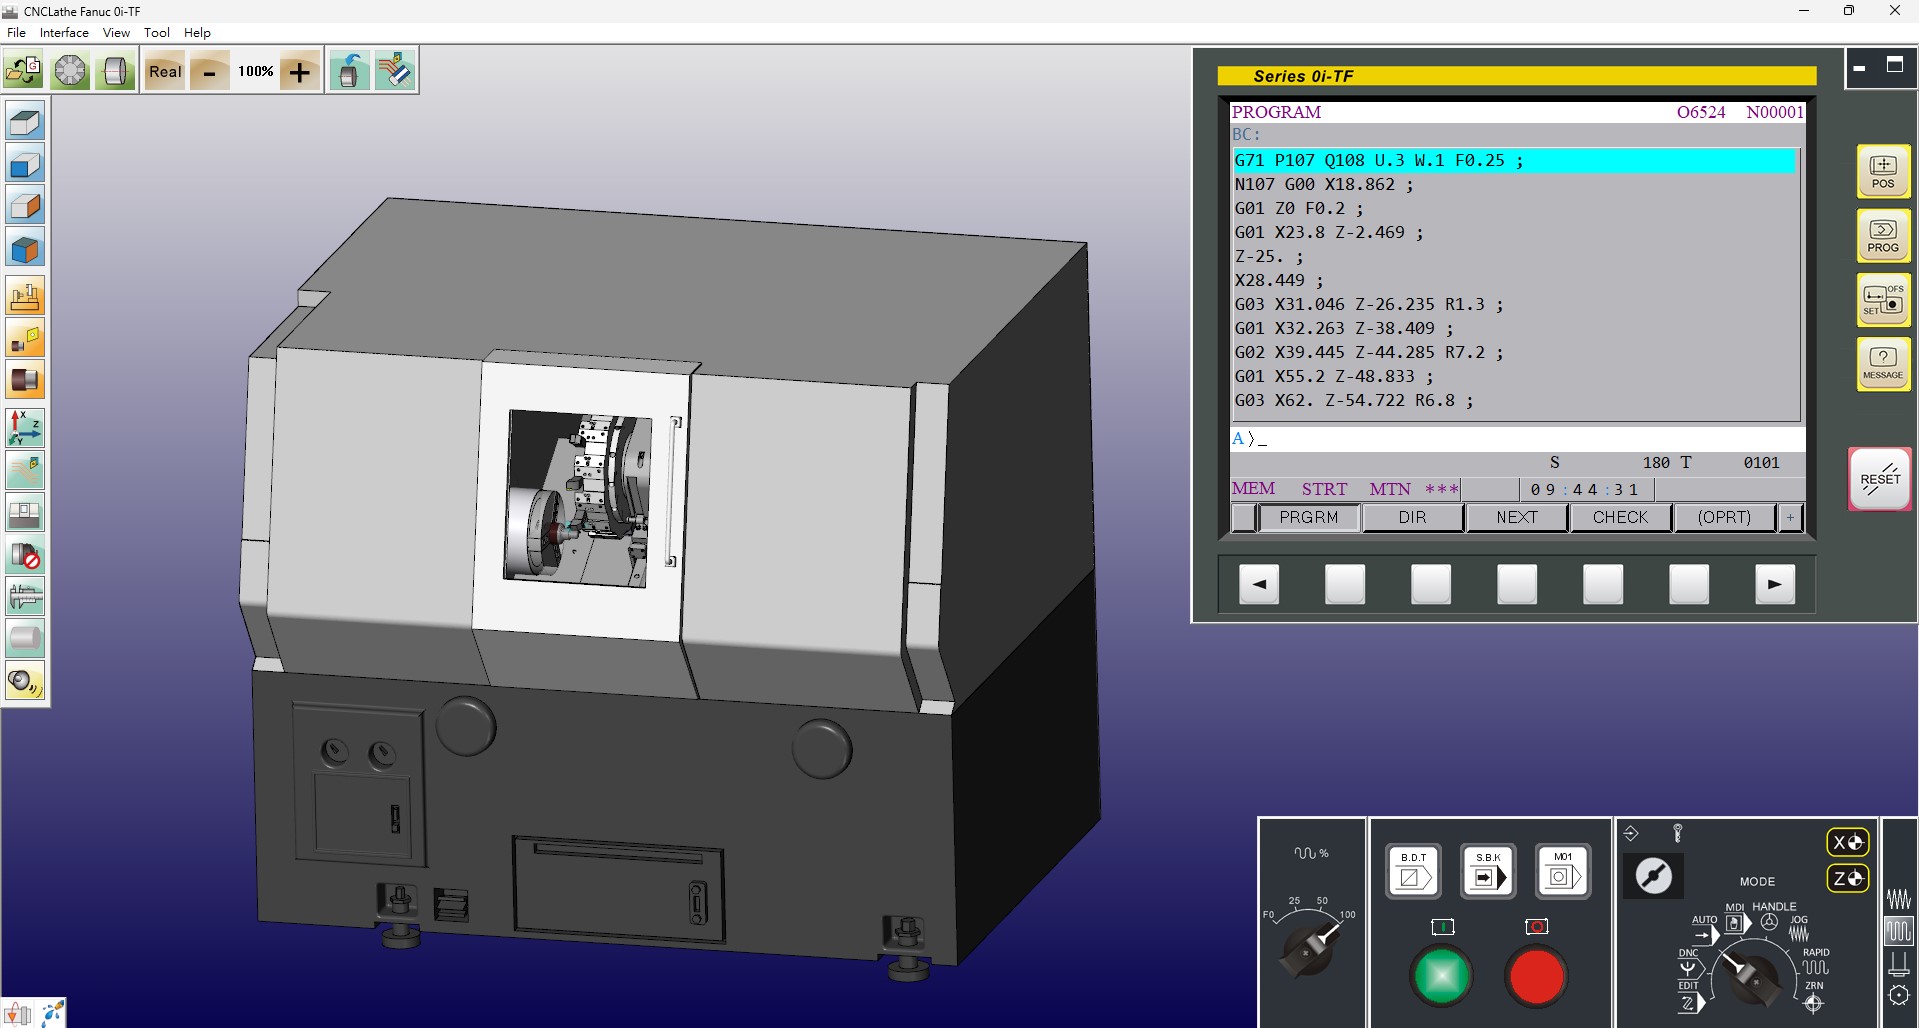Click the X zero return indicator button
Image resolution: width=1919 pixels, height=1028 pixels.
coord(1847,842)
